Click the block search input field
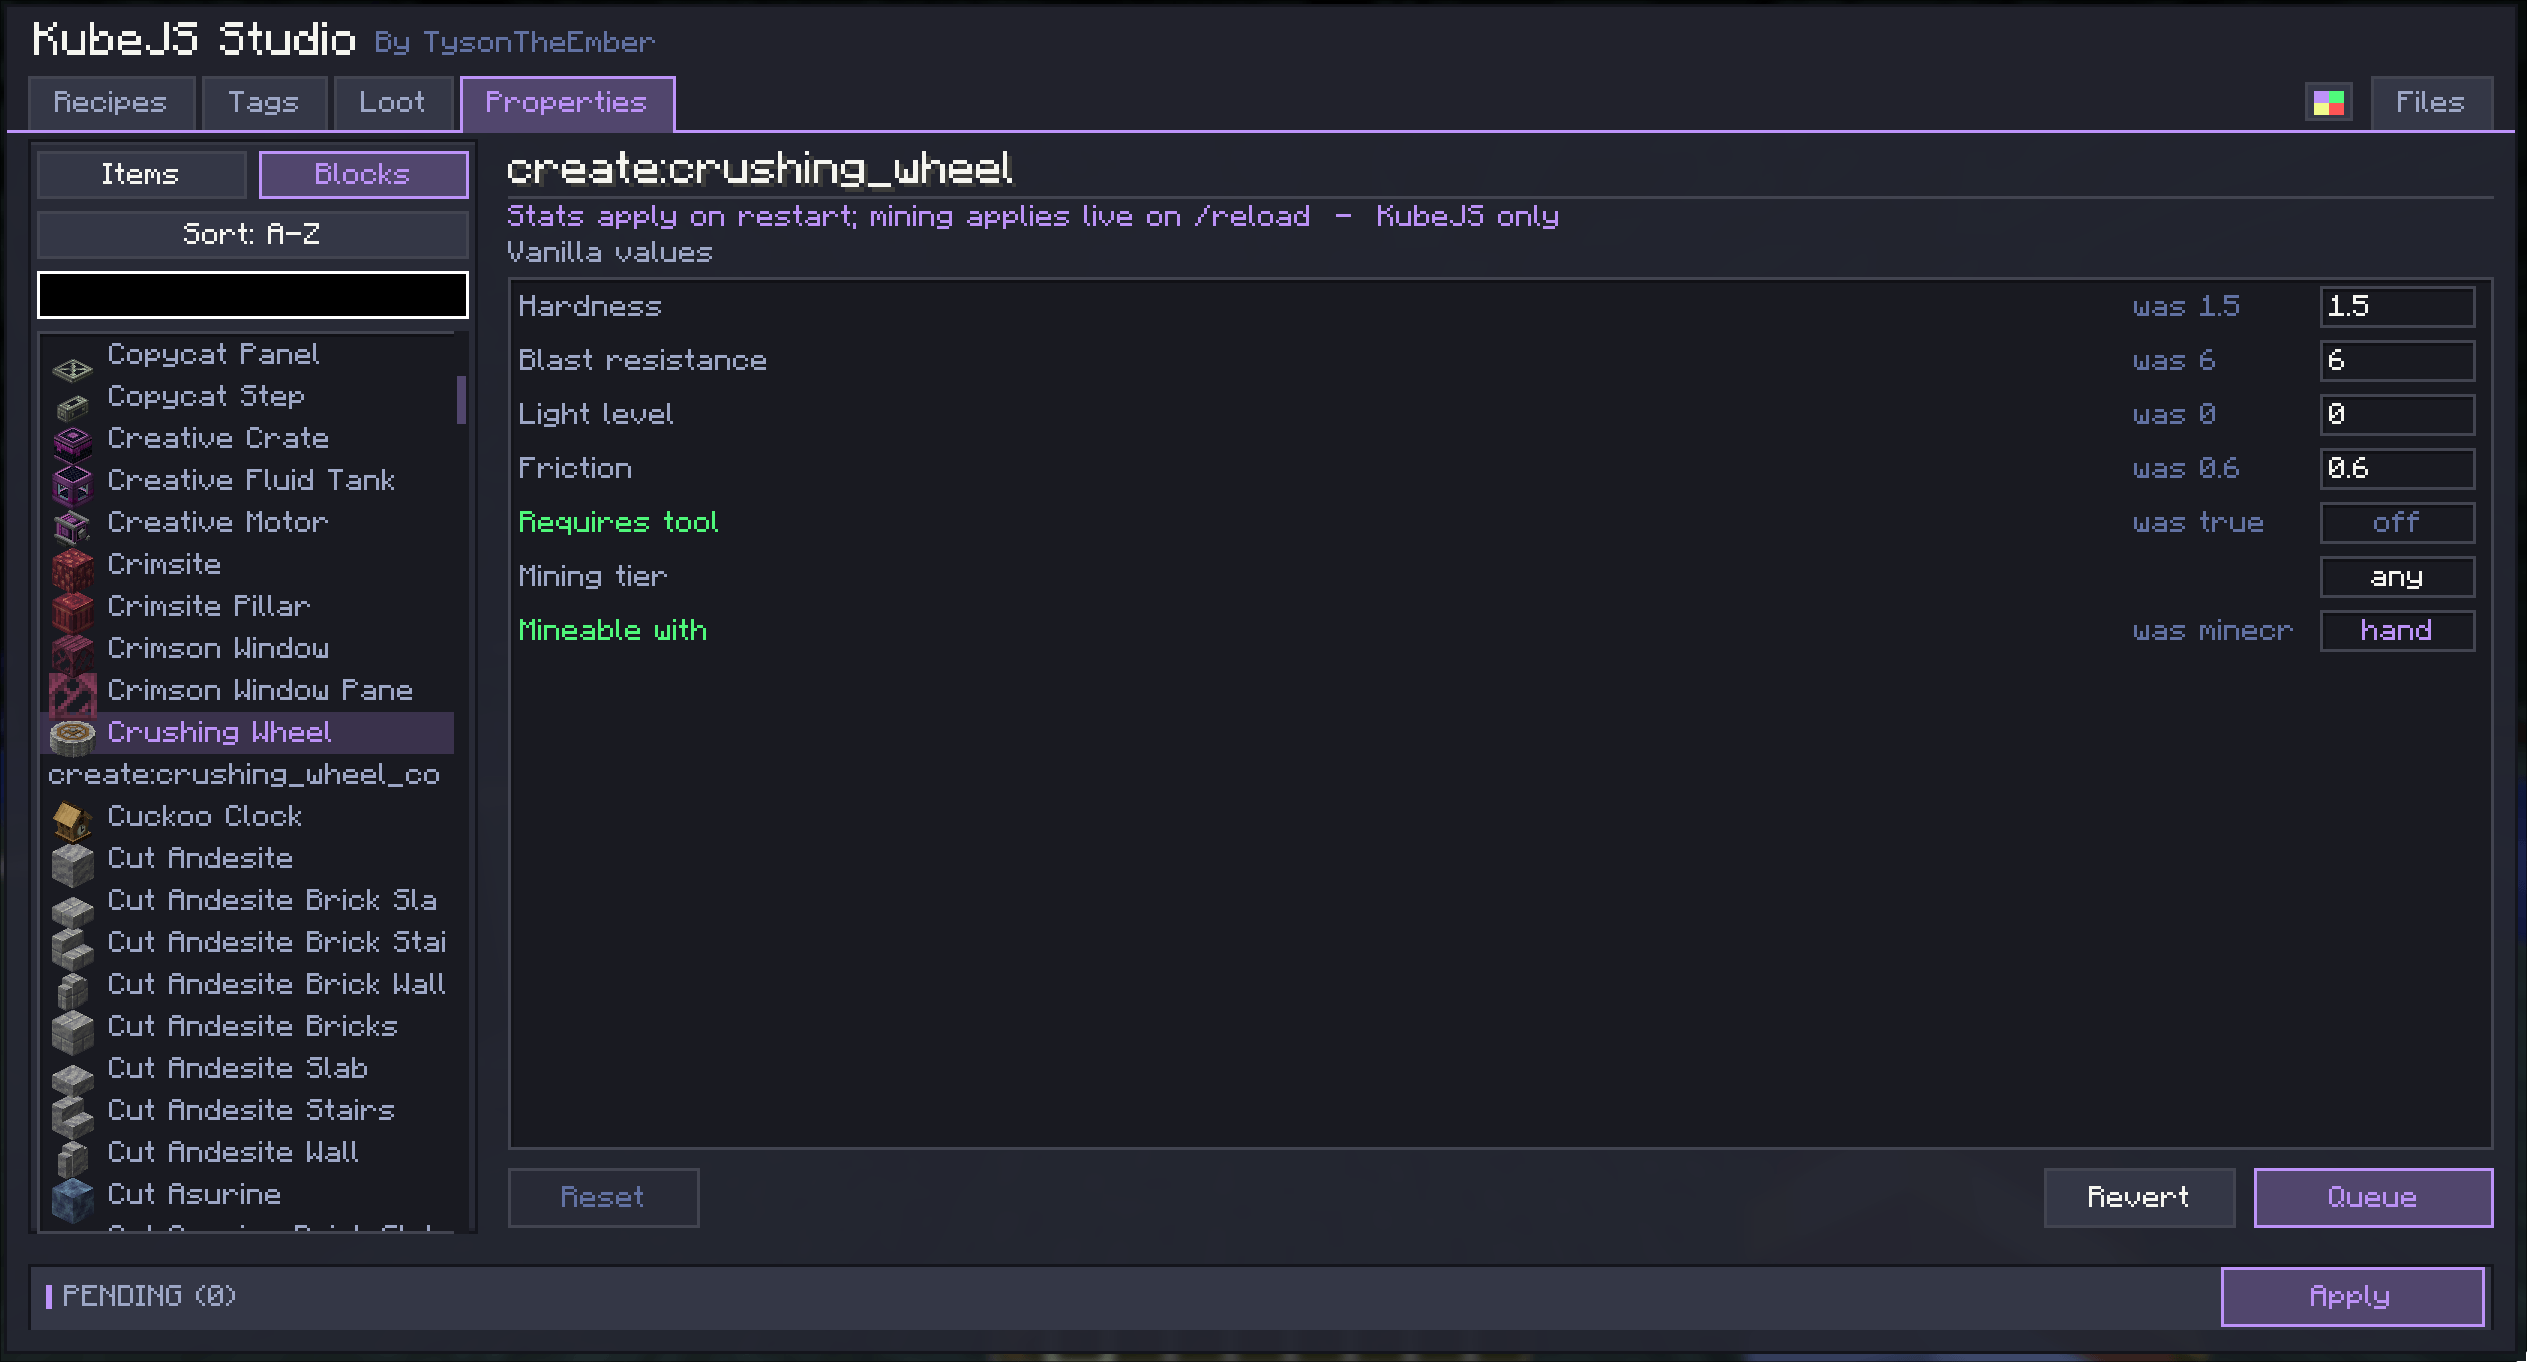The width and height of the screenshot is (2527, 1362). click(252, 295)
